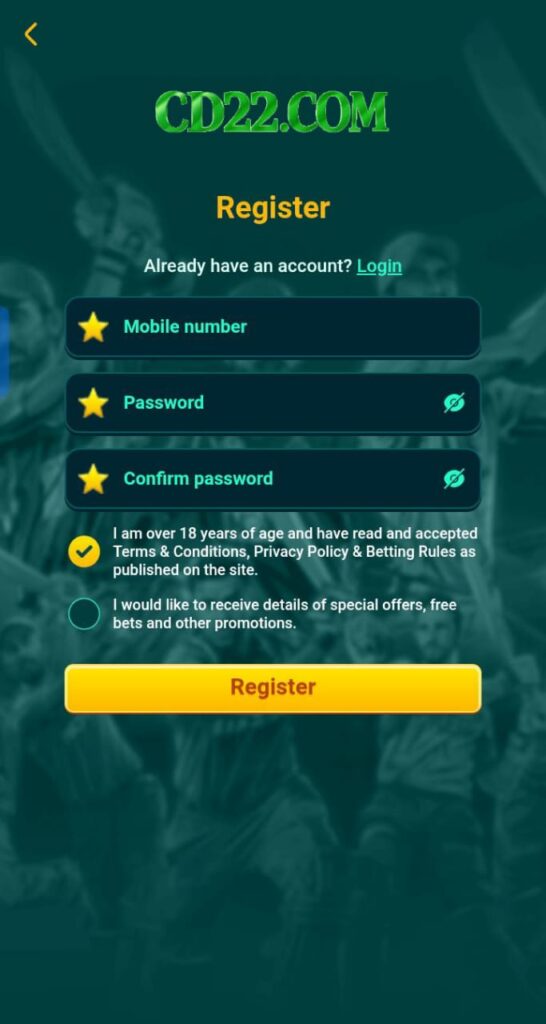
Task: Open the Login link
Action: click(379, 266)
